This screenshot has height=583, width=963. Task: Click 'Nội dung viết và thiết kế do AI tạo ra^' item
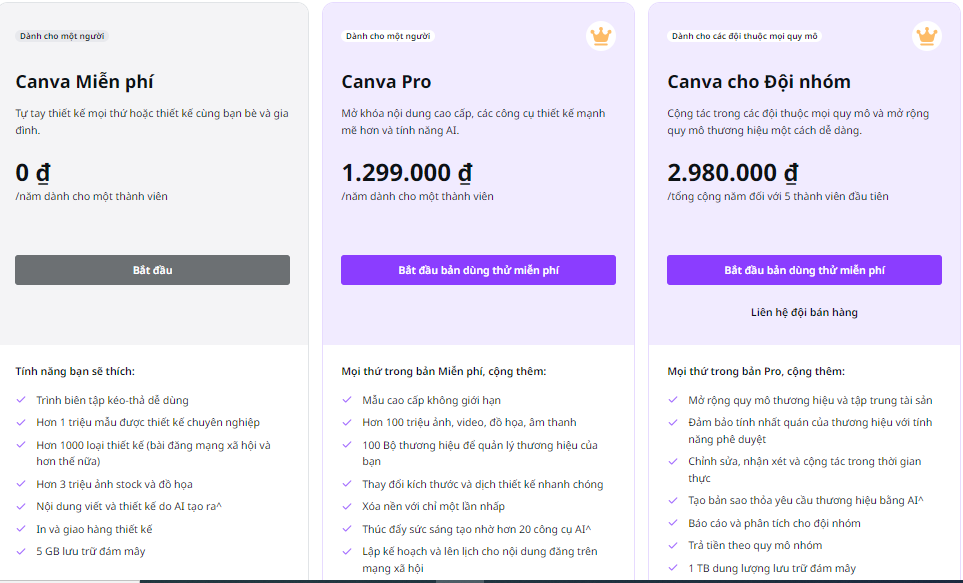coord(129,506)
